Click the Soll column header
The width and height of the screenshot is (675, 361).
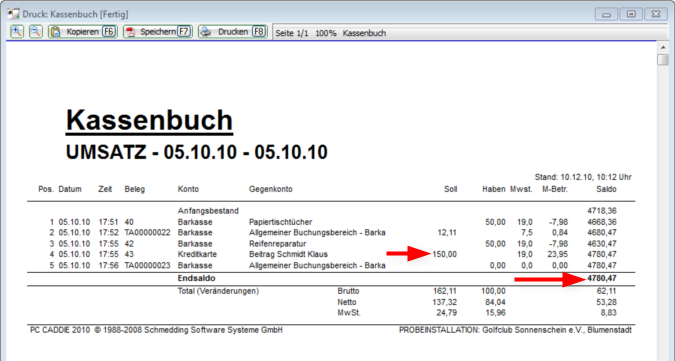(451, 189)
